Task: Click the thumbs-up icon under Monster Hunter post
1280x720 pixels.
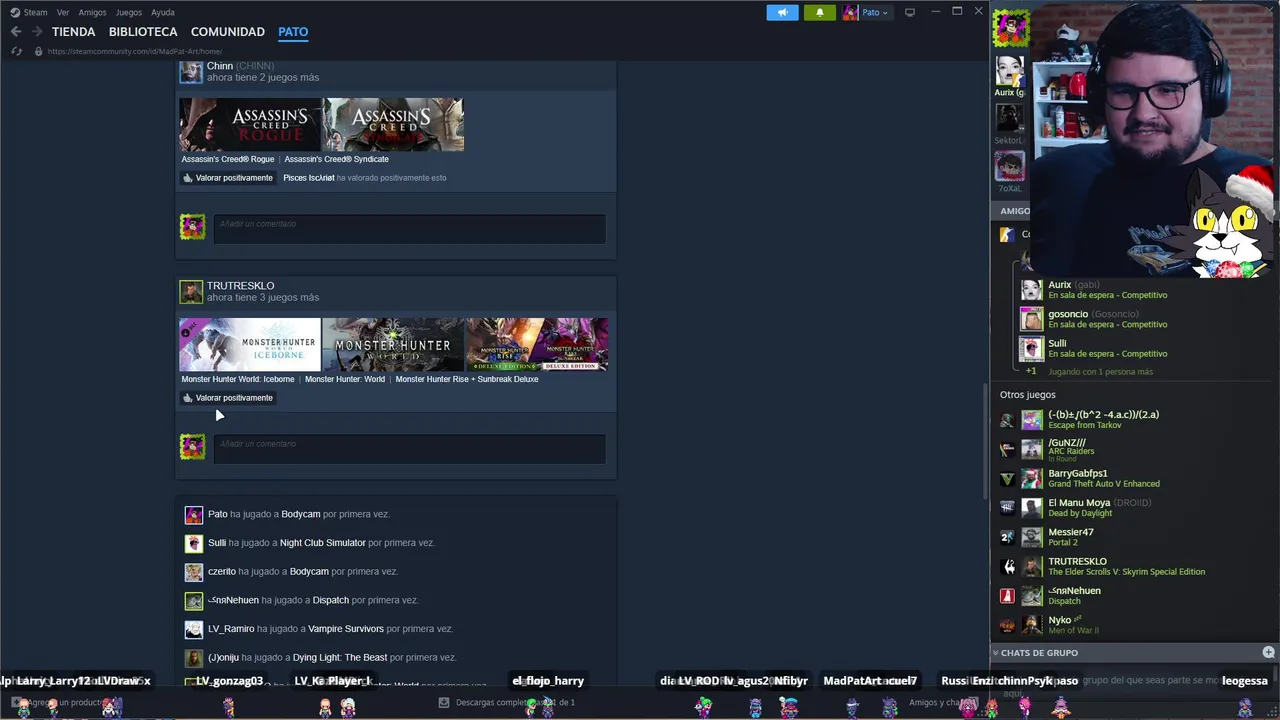Action: [x=187, y=398]
